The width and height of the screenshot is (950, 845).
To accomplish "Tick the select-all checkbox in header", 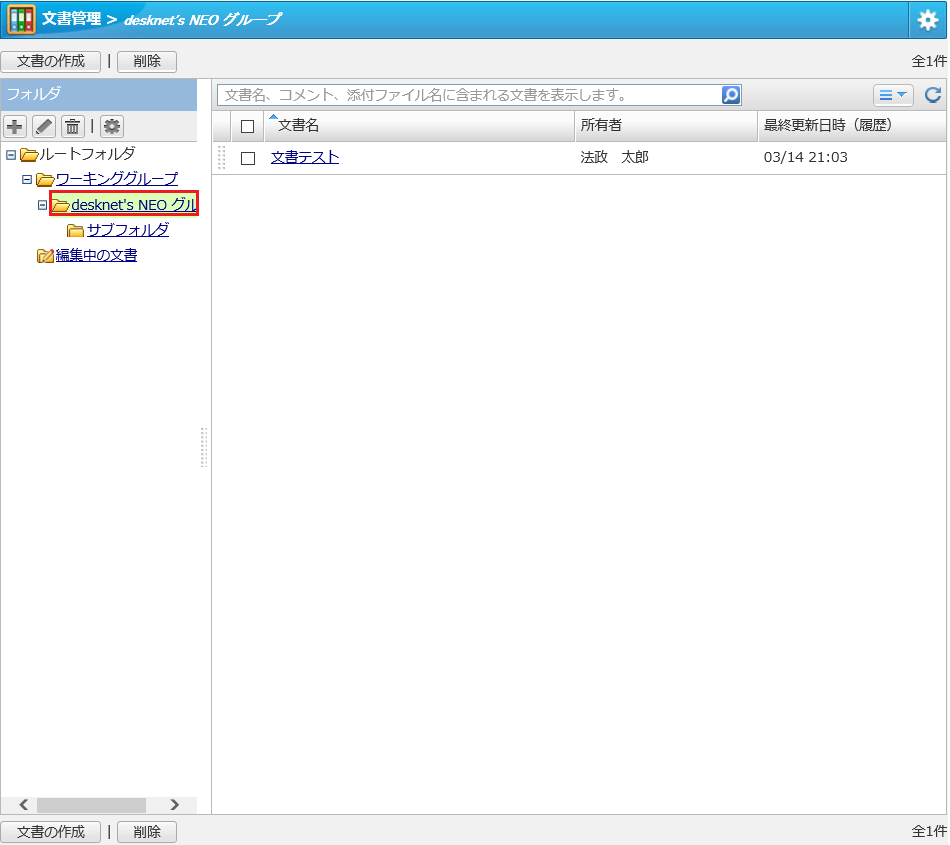I will [247, 127].
